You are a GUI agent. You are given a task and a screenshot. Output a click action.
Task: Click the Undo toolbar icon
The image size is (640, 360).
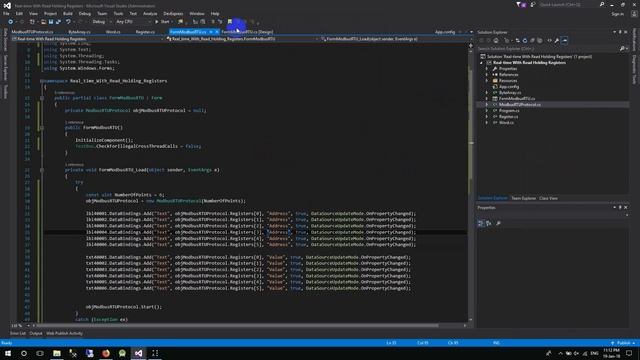pyautogui.click(x=68, y=22)
